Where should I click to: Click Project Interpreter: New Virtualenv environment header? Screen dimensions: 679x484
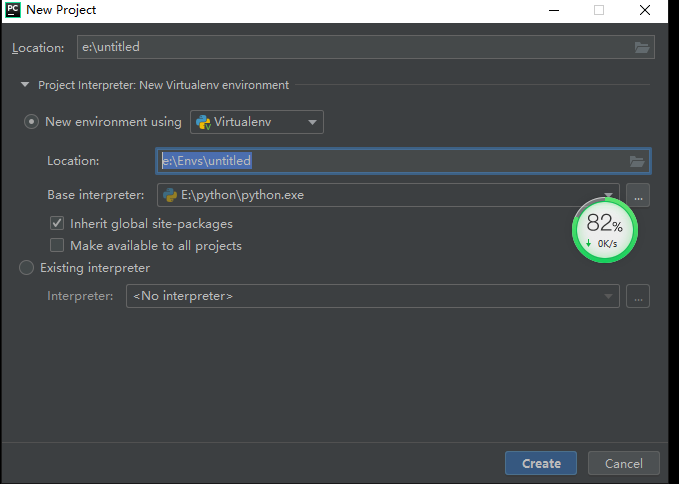point(163,85)
